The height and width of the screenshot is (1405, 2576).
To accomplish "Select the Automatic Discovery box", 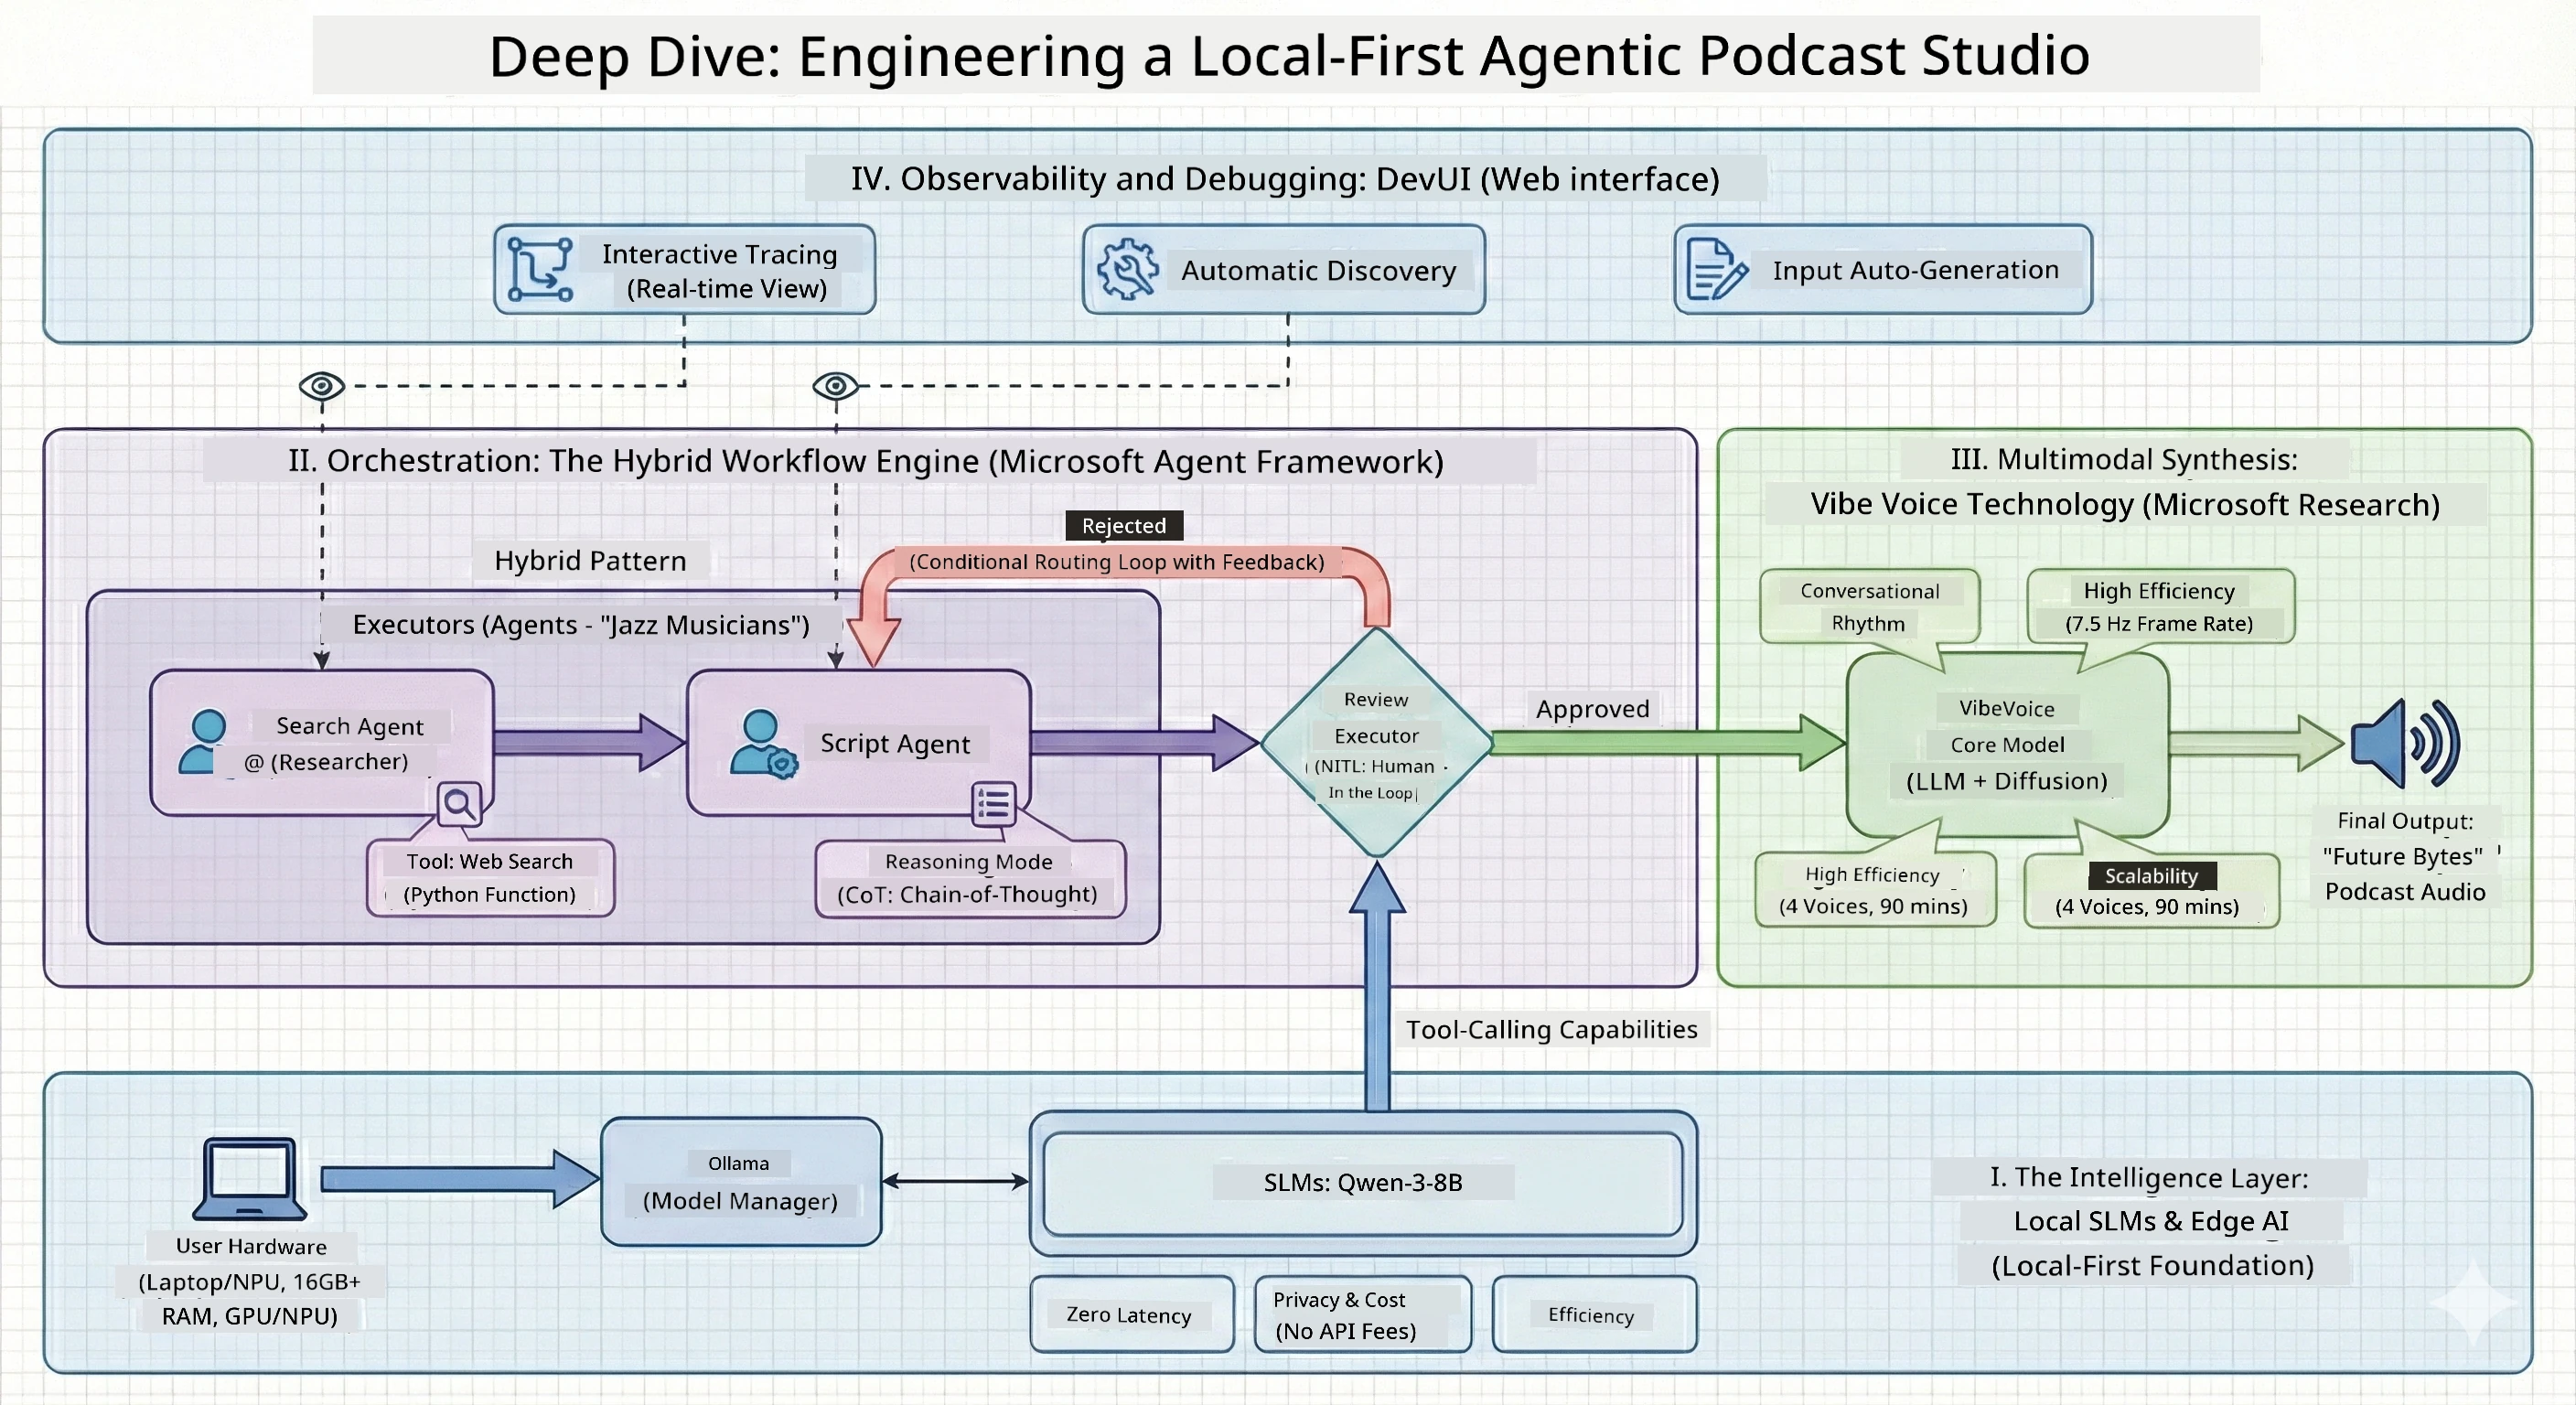I will coord(1284,270).
